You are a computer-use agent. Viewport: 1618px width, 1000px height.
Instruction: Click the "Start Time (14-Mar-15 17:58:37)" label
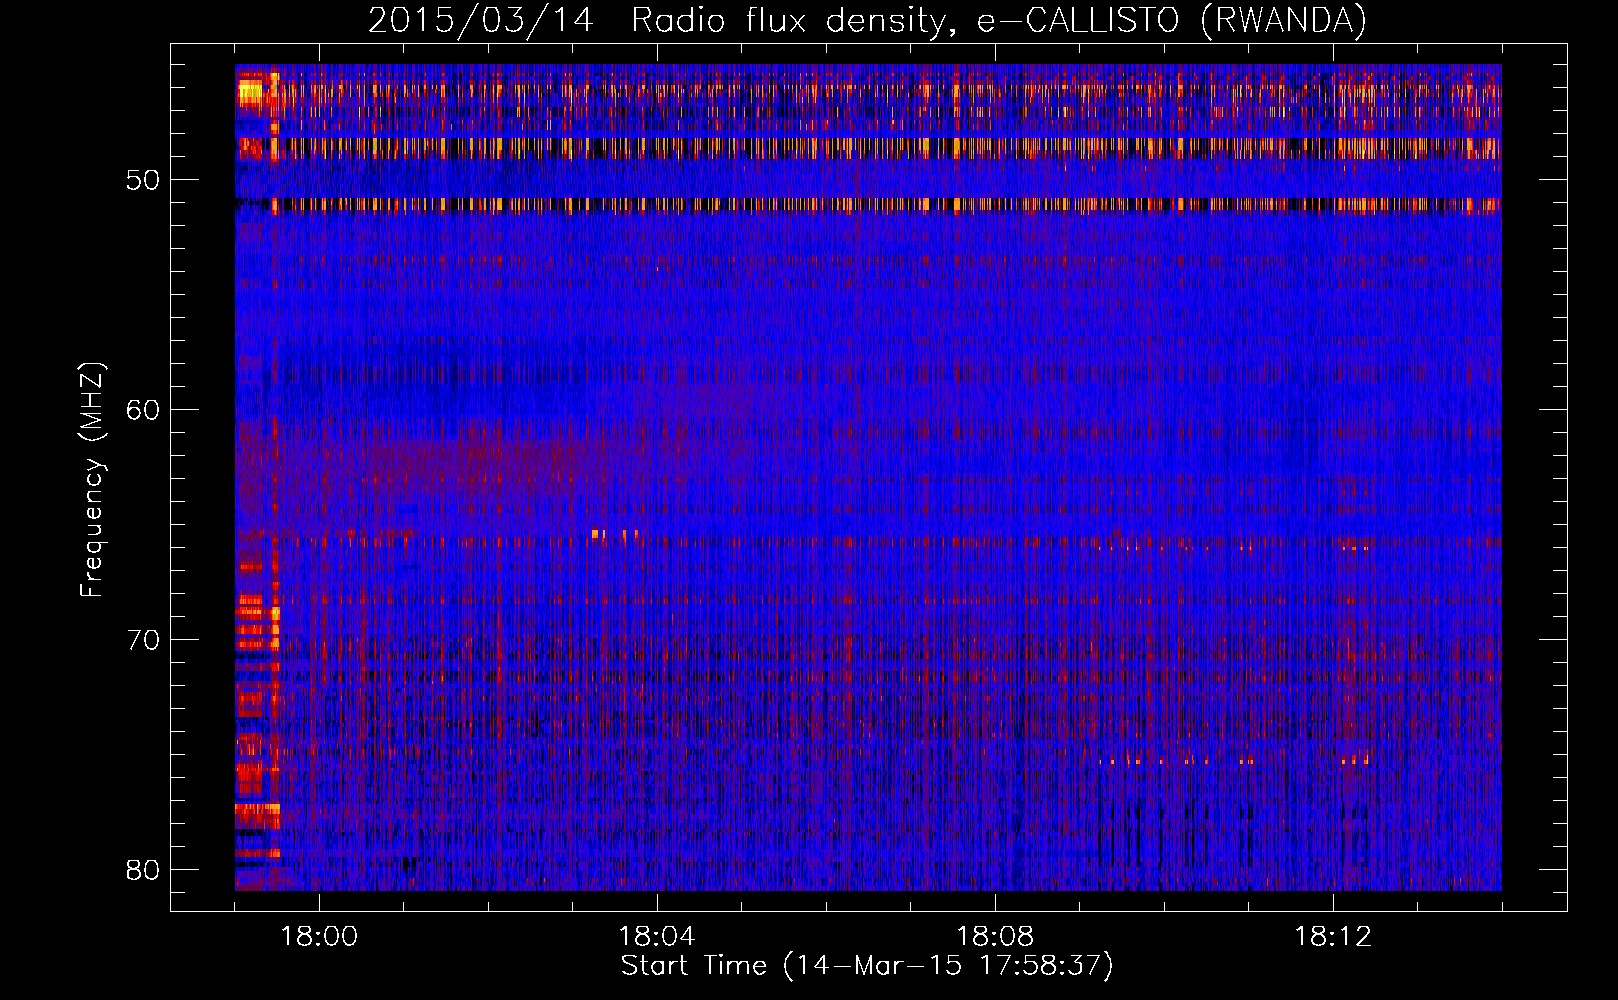(x=867, y=966)
